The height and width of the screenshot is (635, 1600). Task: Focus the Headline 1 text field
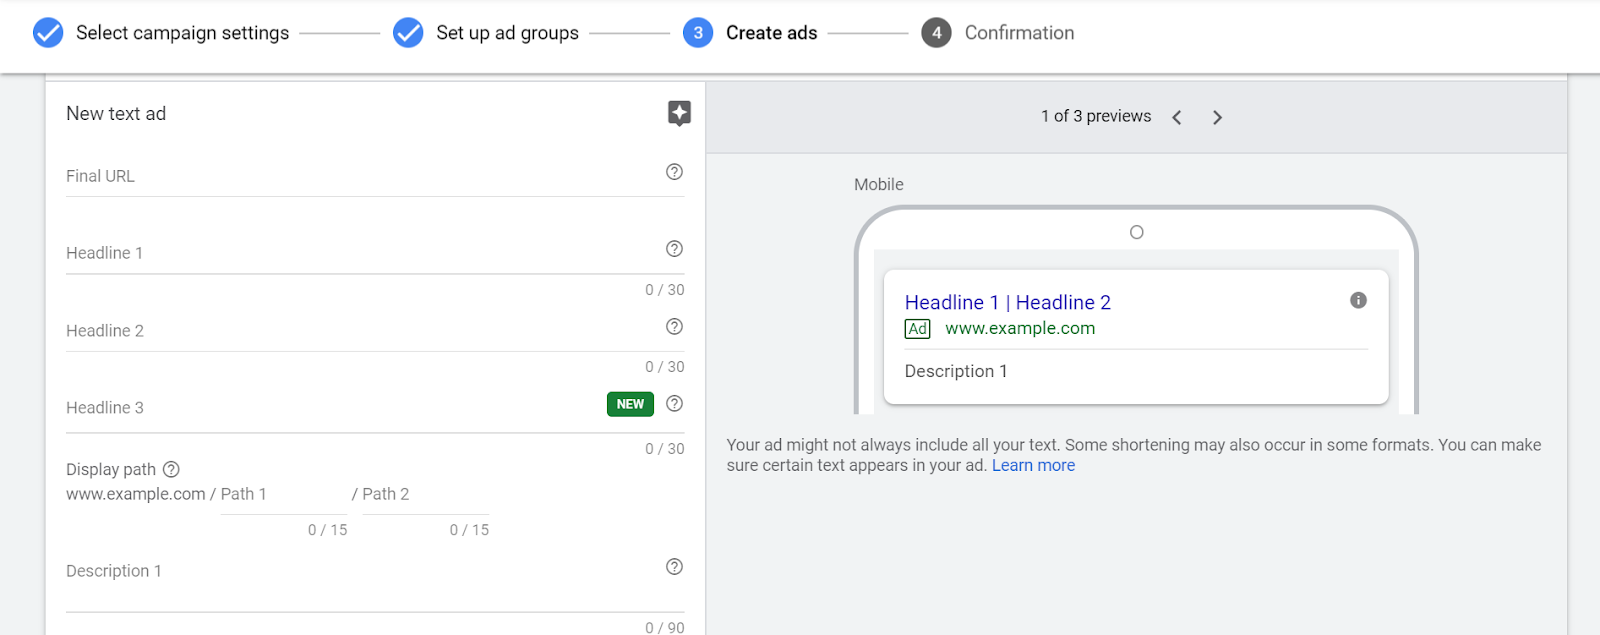(360, 253)
